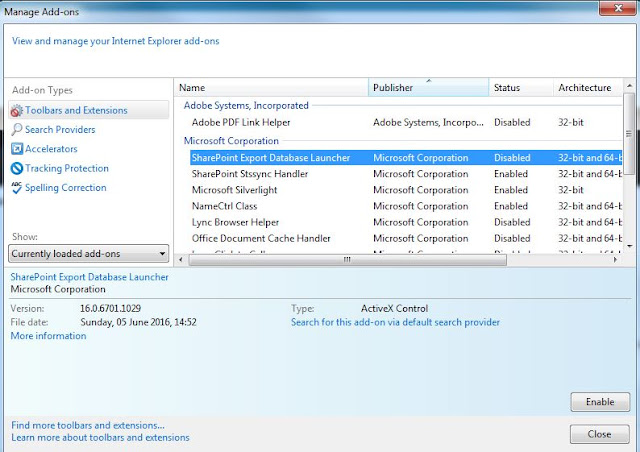The height and width of the screenshot is (452, 640).
Task: Click the Tracking Protection icon
Action: pyautogui.click(x=17, y=168)
